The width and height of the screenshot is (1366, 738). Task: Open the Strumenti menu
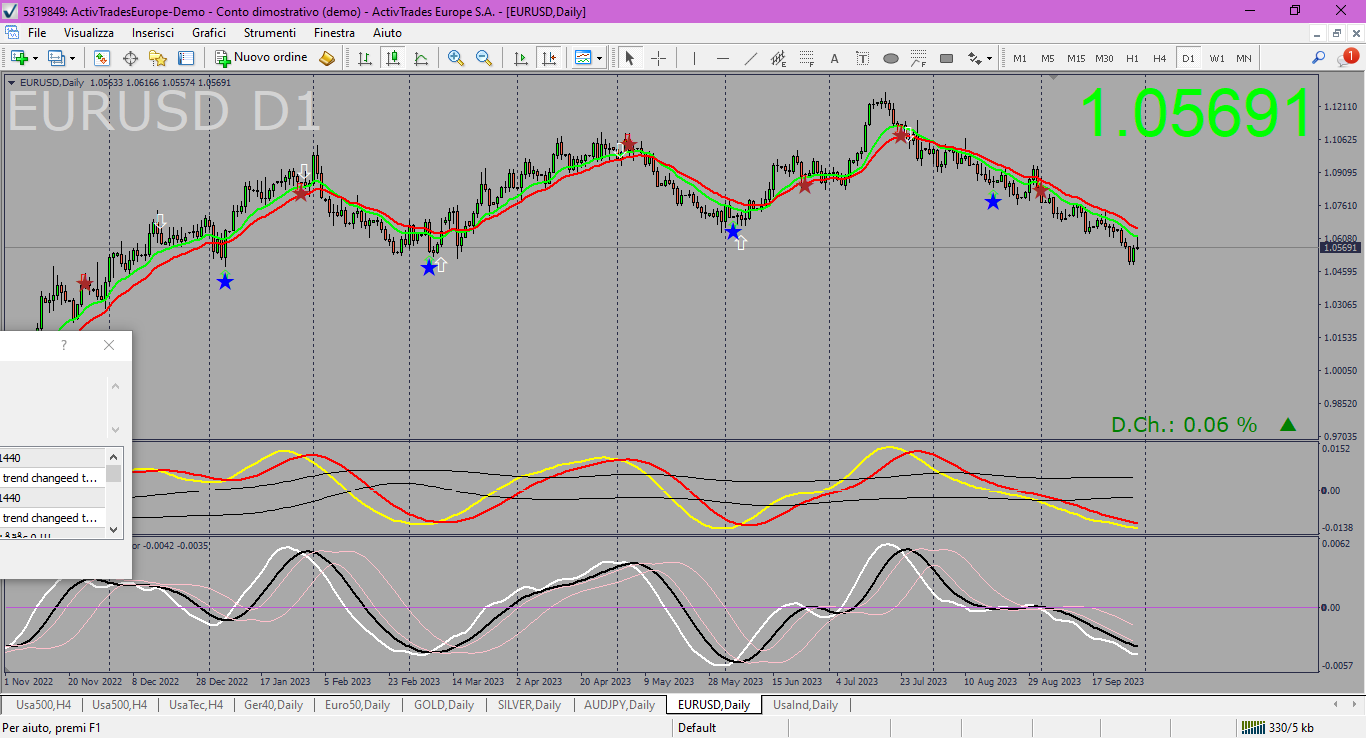(x=270, y=33)
